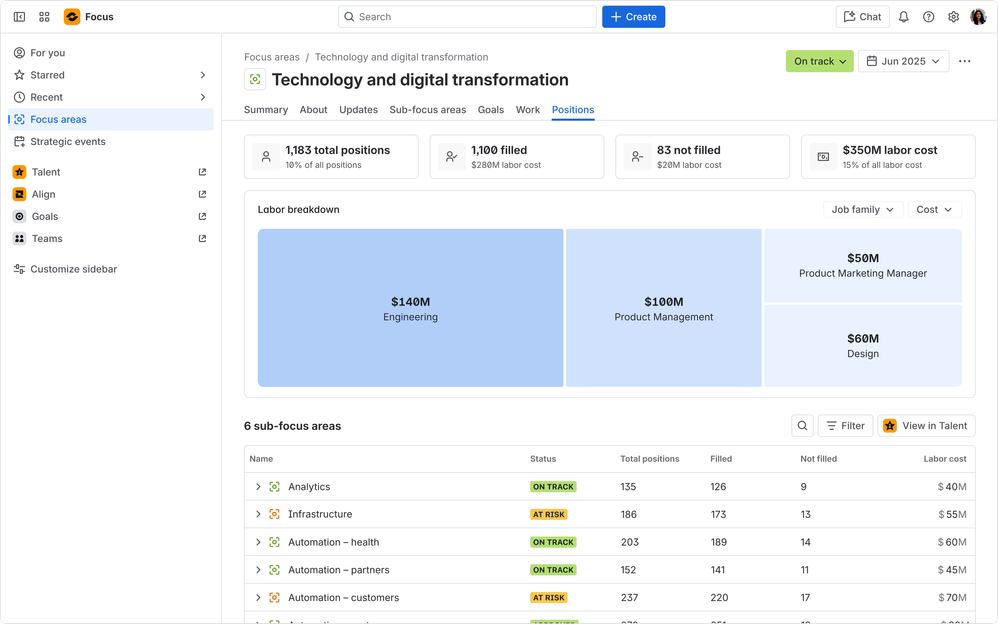The height and width of the screenshot is (624, 998).
Task: Open Teams external link icon
Action: pyautogui.click(x=202, y=239)
